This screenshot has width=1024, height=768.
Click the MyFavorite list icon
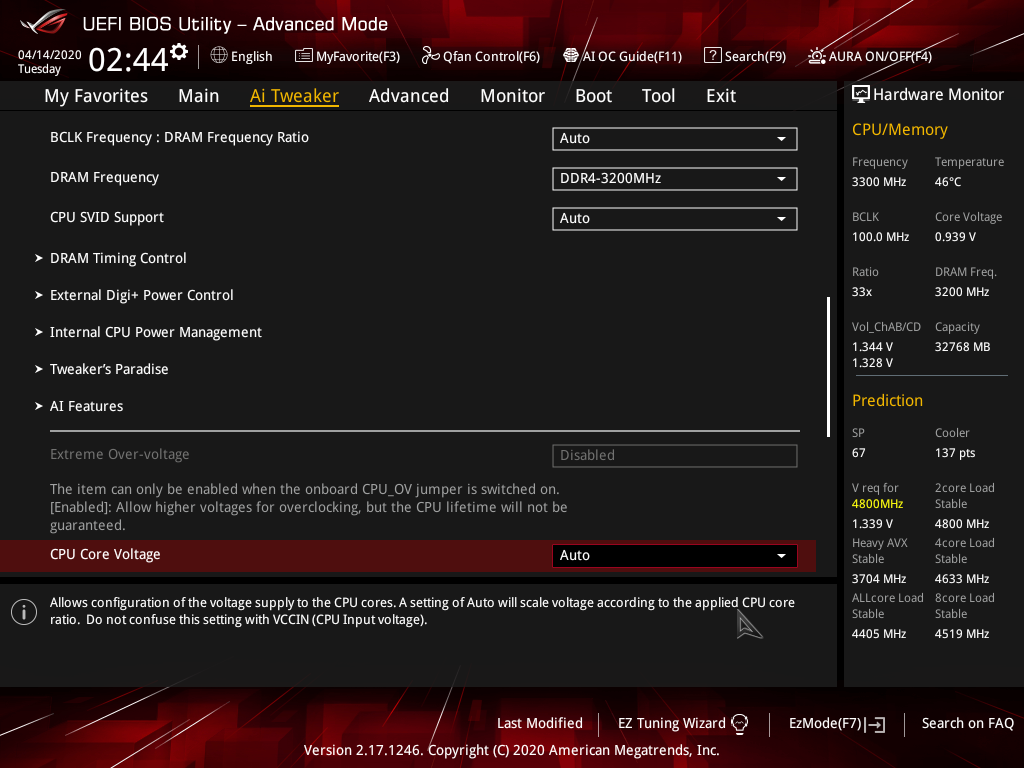304,56
